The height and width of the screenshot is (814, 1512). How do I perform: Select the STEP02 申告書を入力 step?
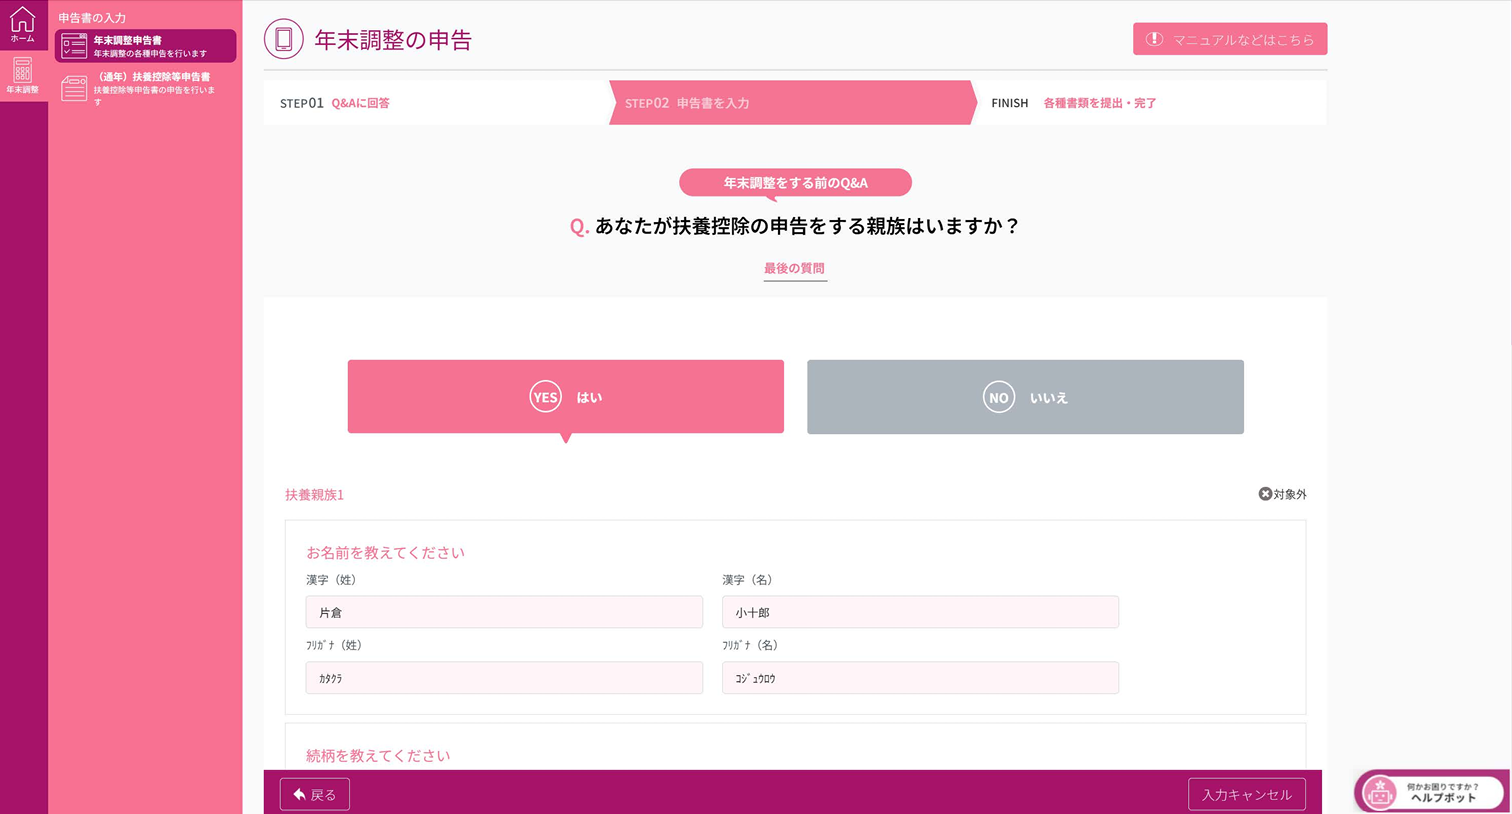(x=689, y=102)
